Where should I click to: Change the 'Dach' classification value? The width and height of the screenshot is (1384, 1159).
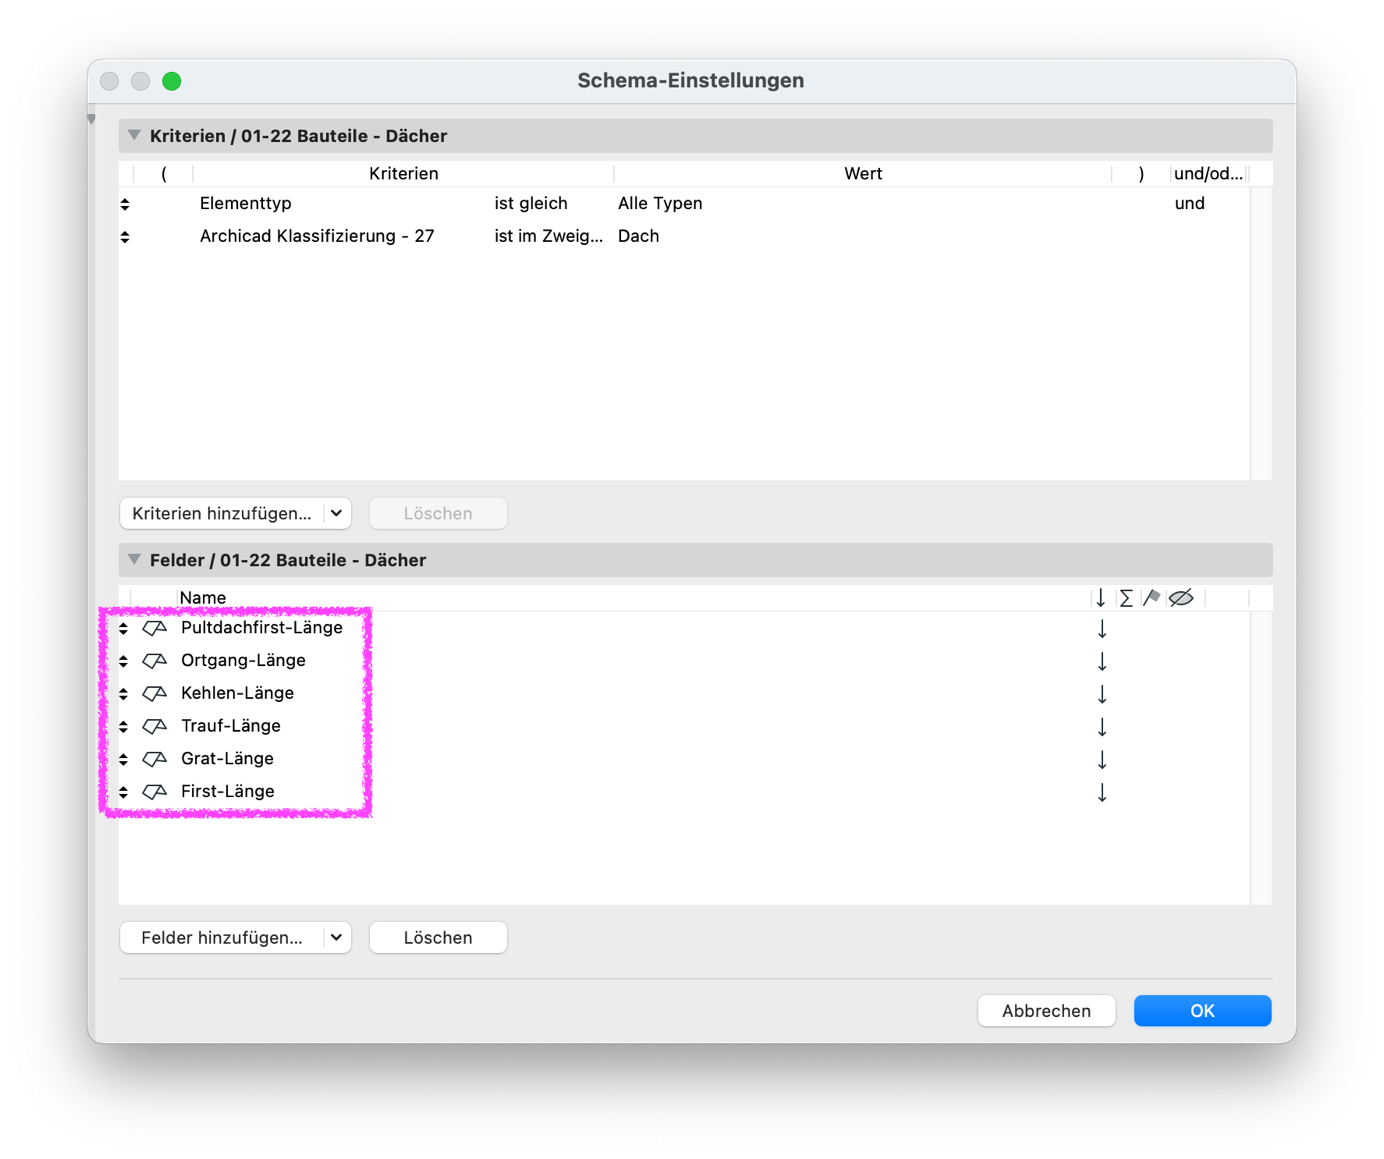point(638,236)
